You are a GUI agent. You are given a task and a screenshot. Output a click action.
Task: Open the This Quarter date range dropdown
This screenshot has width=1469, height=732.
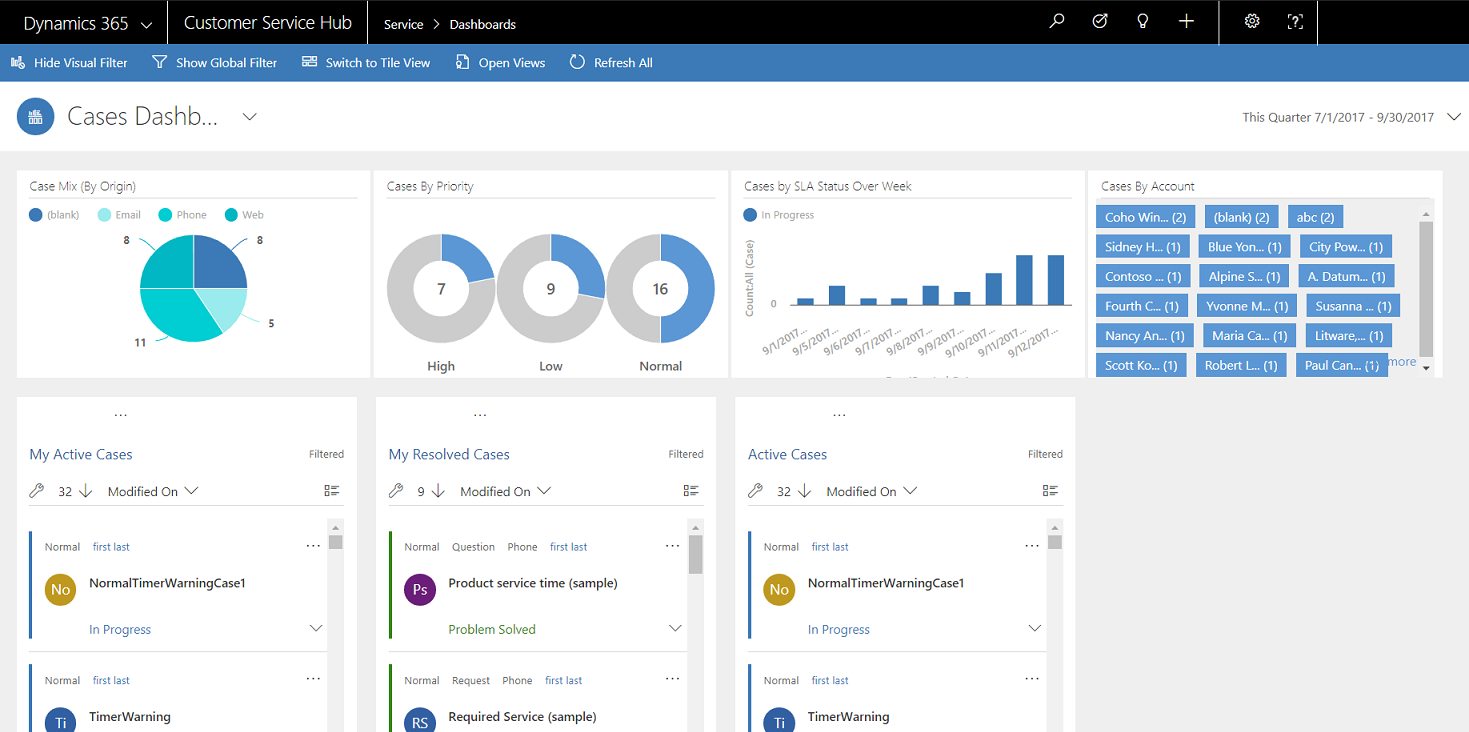point(1350,117)
